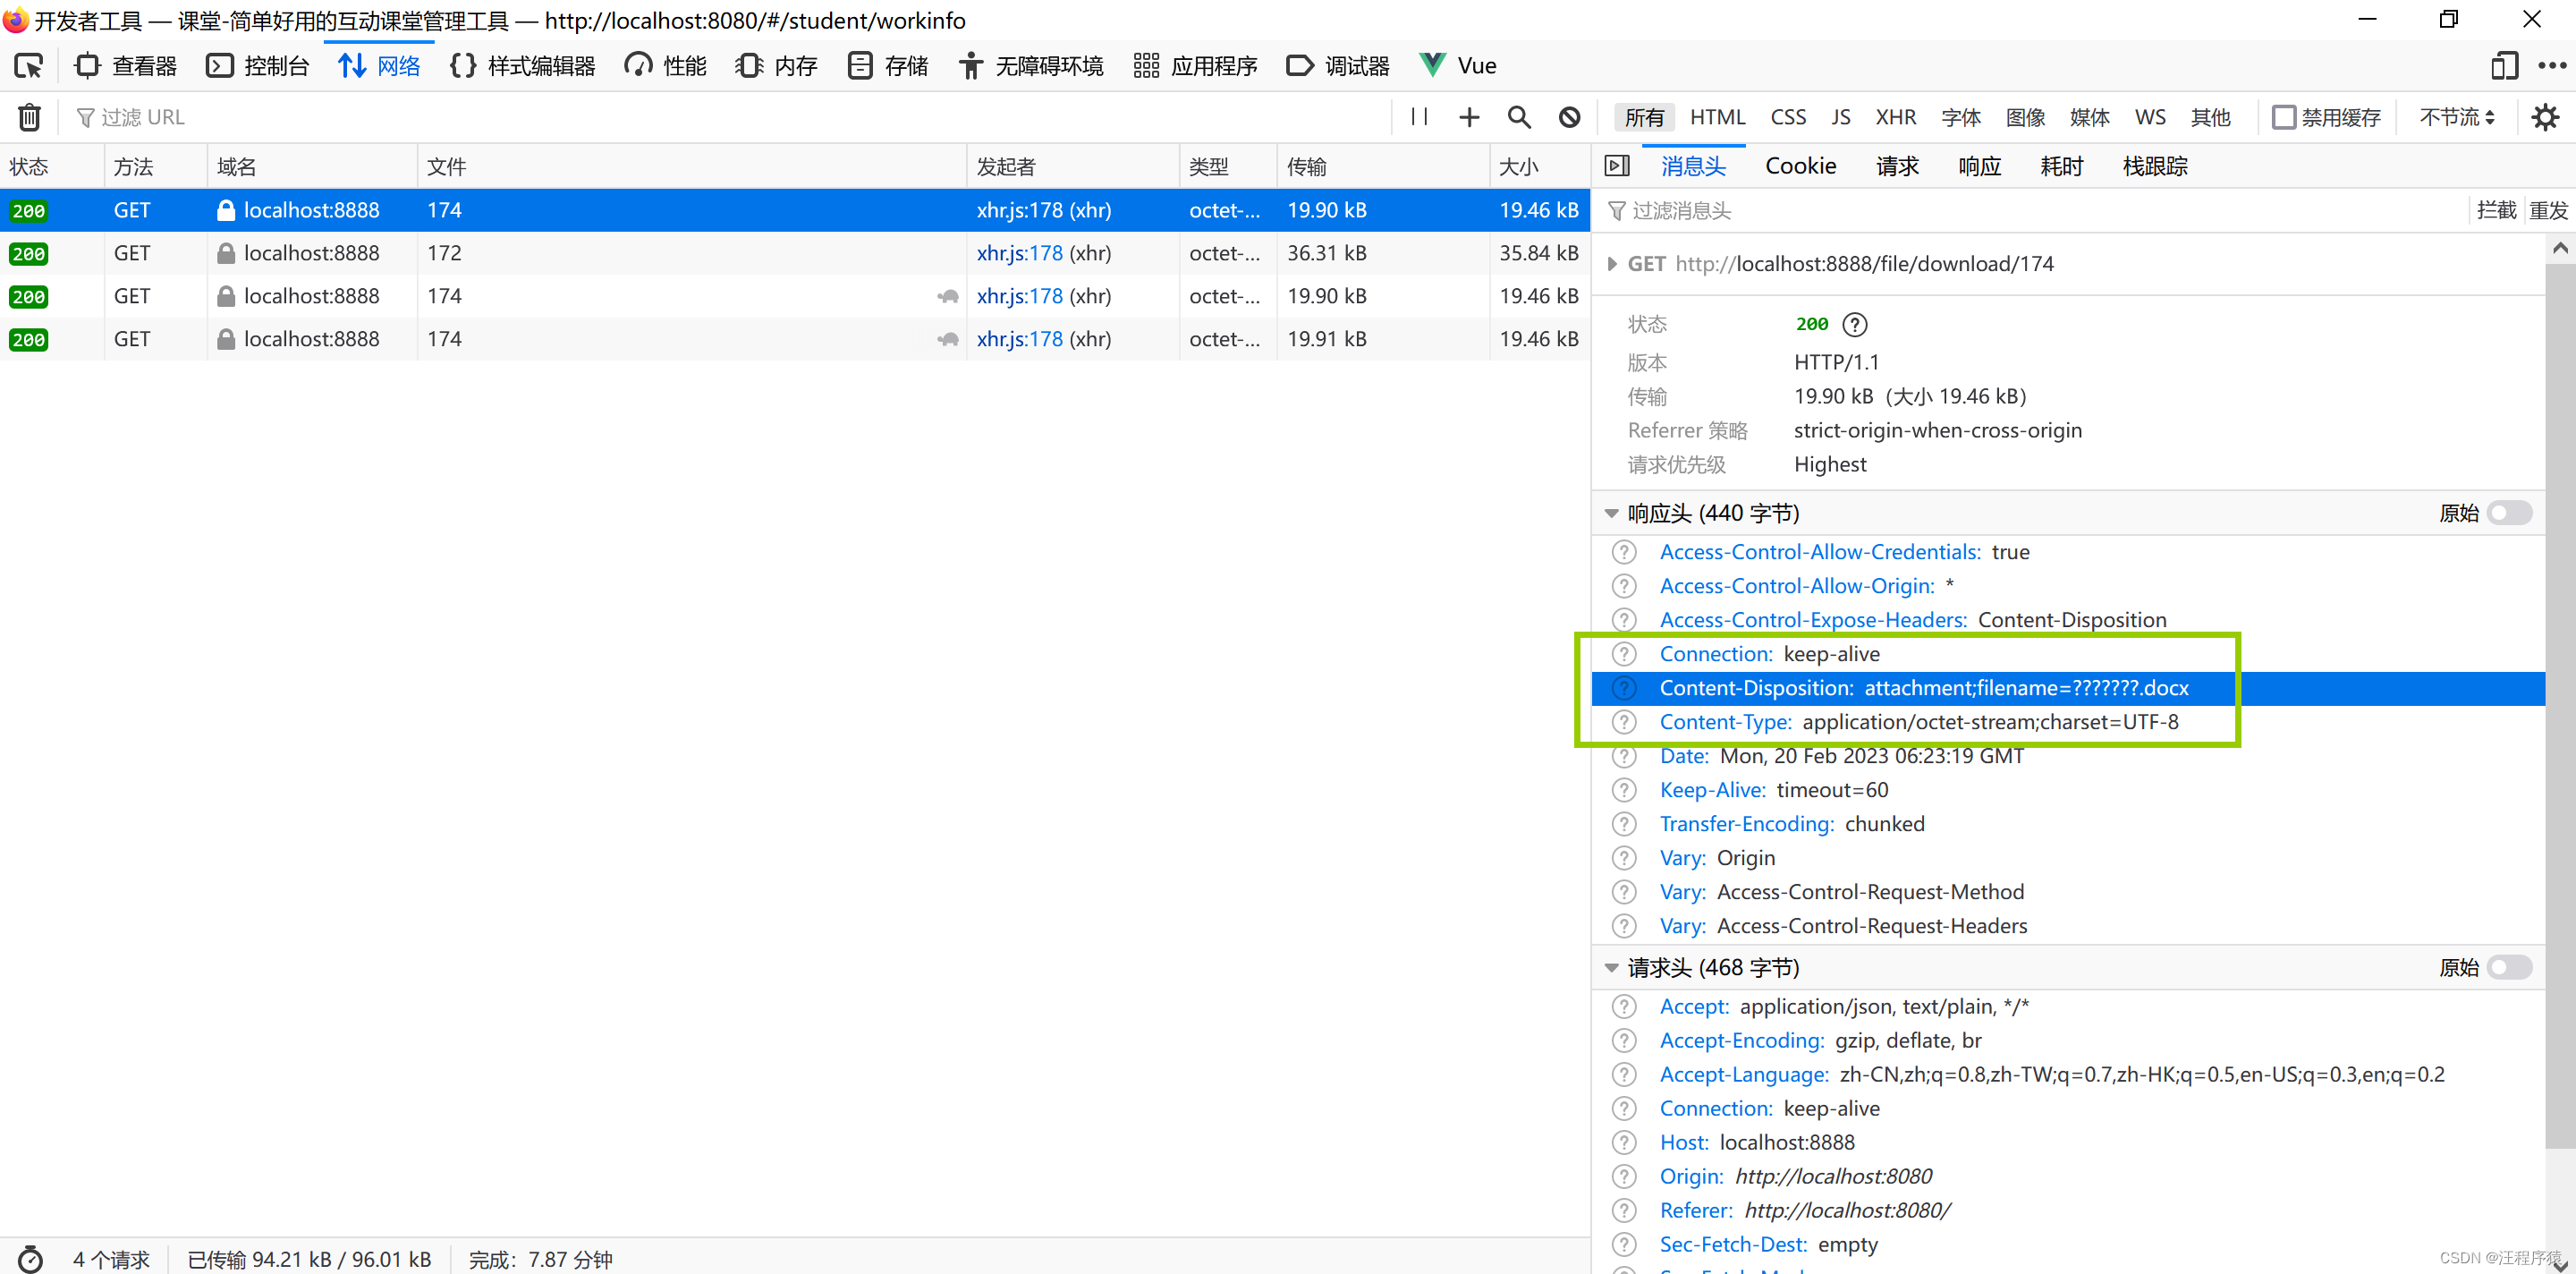
Task: Switch to the Stack Trace (栈跟踪) tab
Action: (x=2155, y=166)
